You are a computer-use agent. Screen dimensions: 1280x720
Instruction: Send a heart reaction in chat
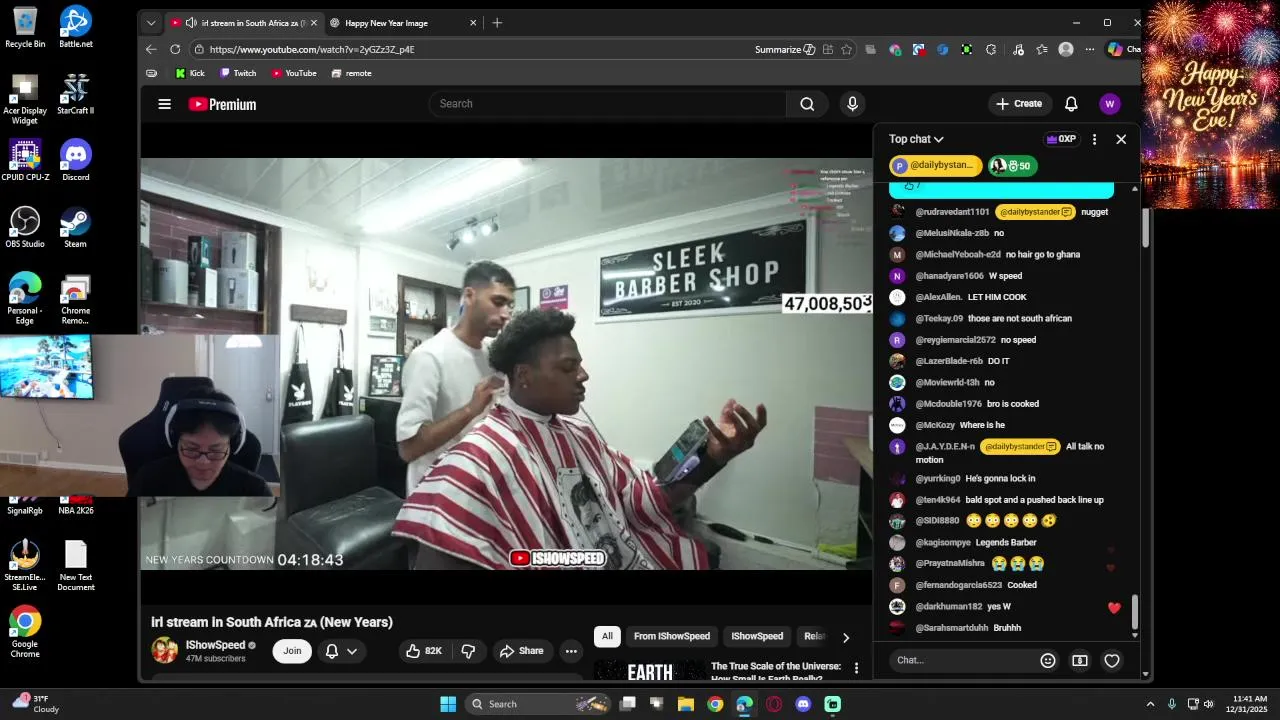1112,660
